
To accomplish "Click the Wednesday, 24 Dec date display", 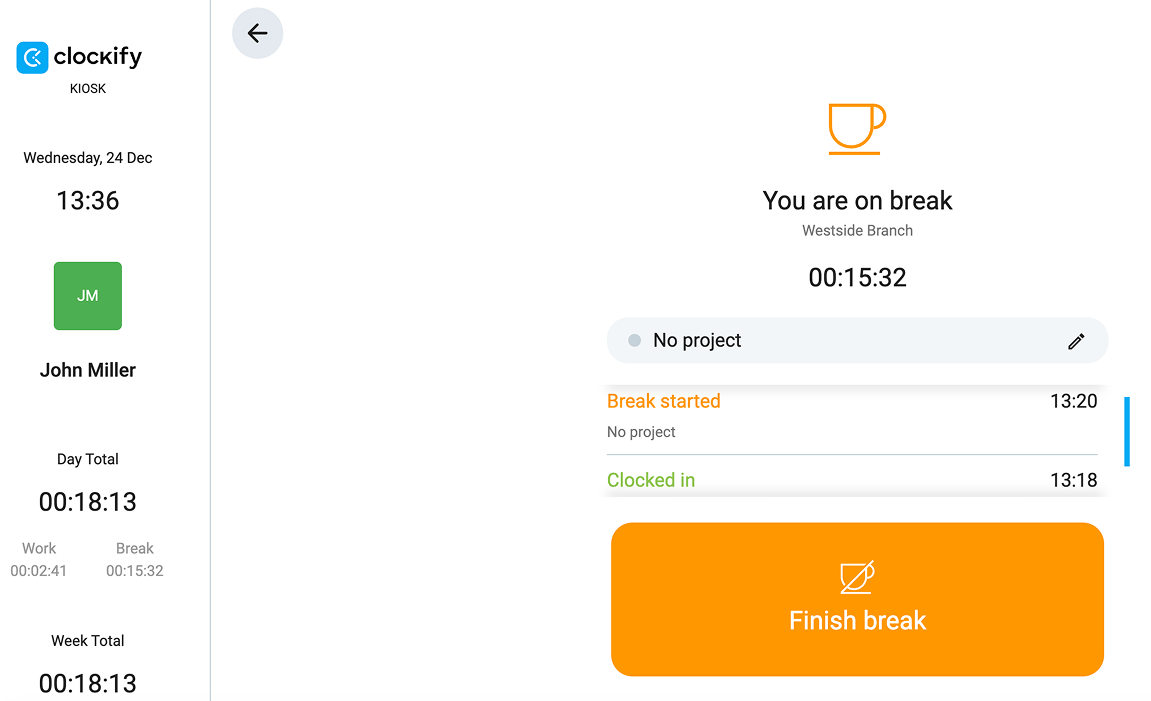I will (x=87, y=157).
